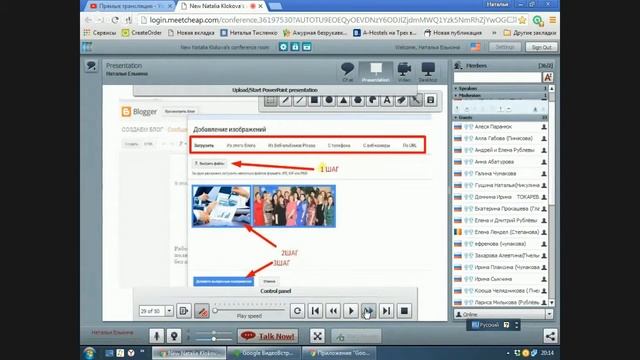
Task: Select the circle shape tool
Action: click(329, 100)
